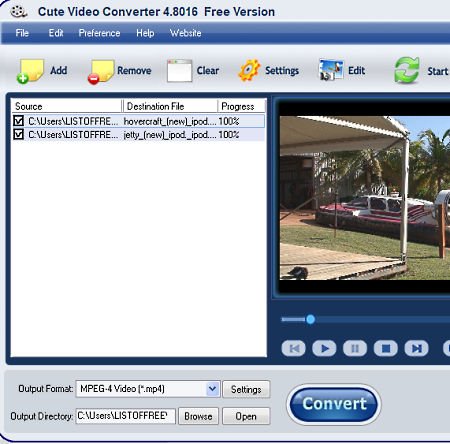Viewport: 450px width, 444px height.
Task: Click 100% progress of jetty row
Action: click(229, 135)
